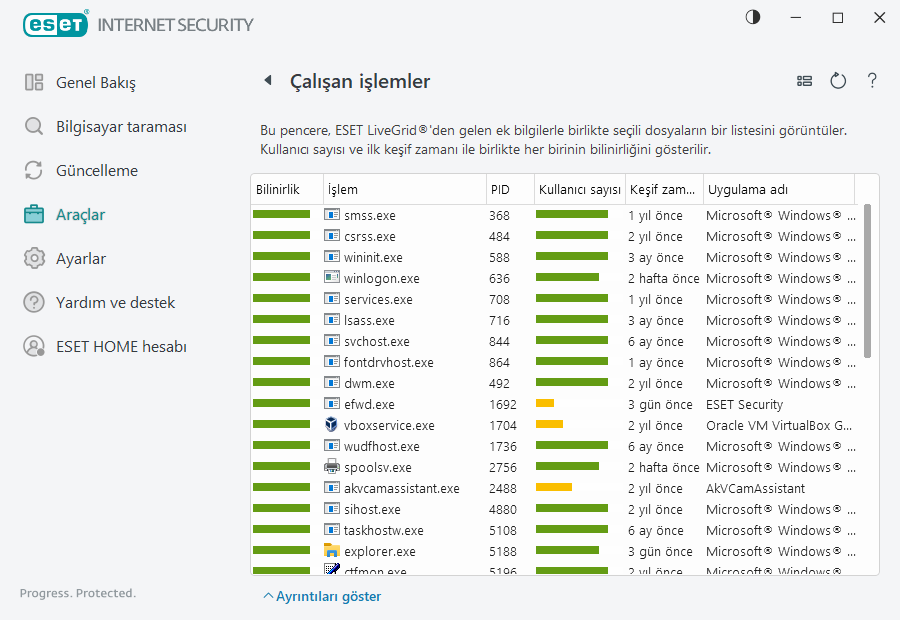
Task: Go back using the arrow beside Çalışan işlemler
Action: pyautogui.click(x=267, y=81)
